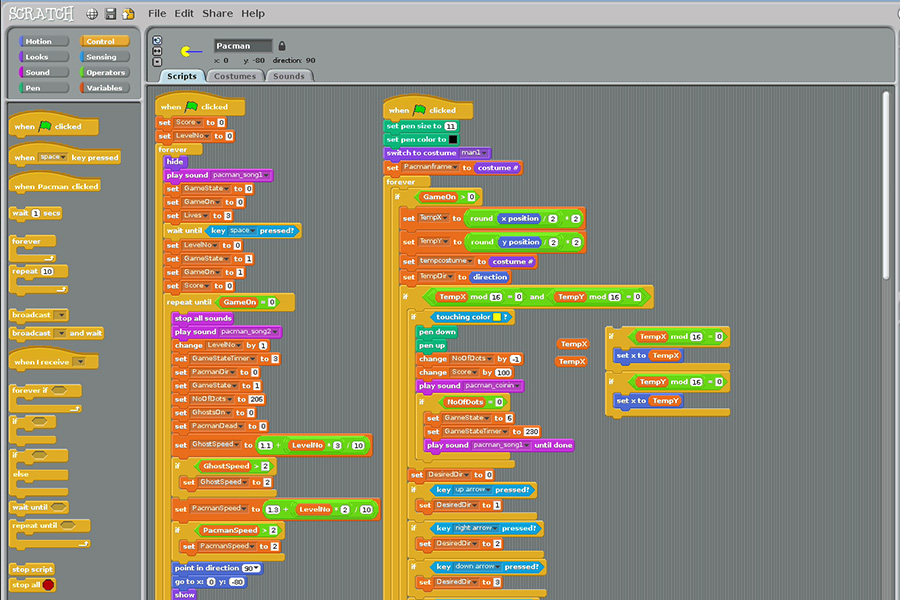Select the can-rotate rotation style button
The image size is (900, 600).
(x=157, y=40)
